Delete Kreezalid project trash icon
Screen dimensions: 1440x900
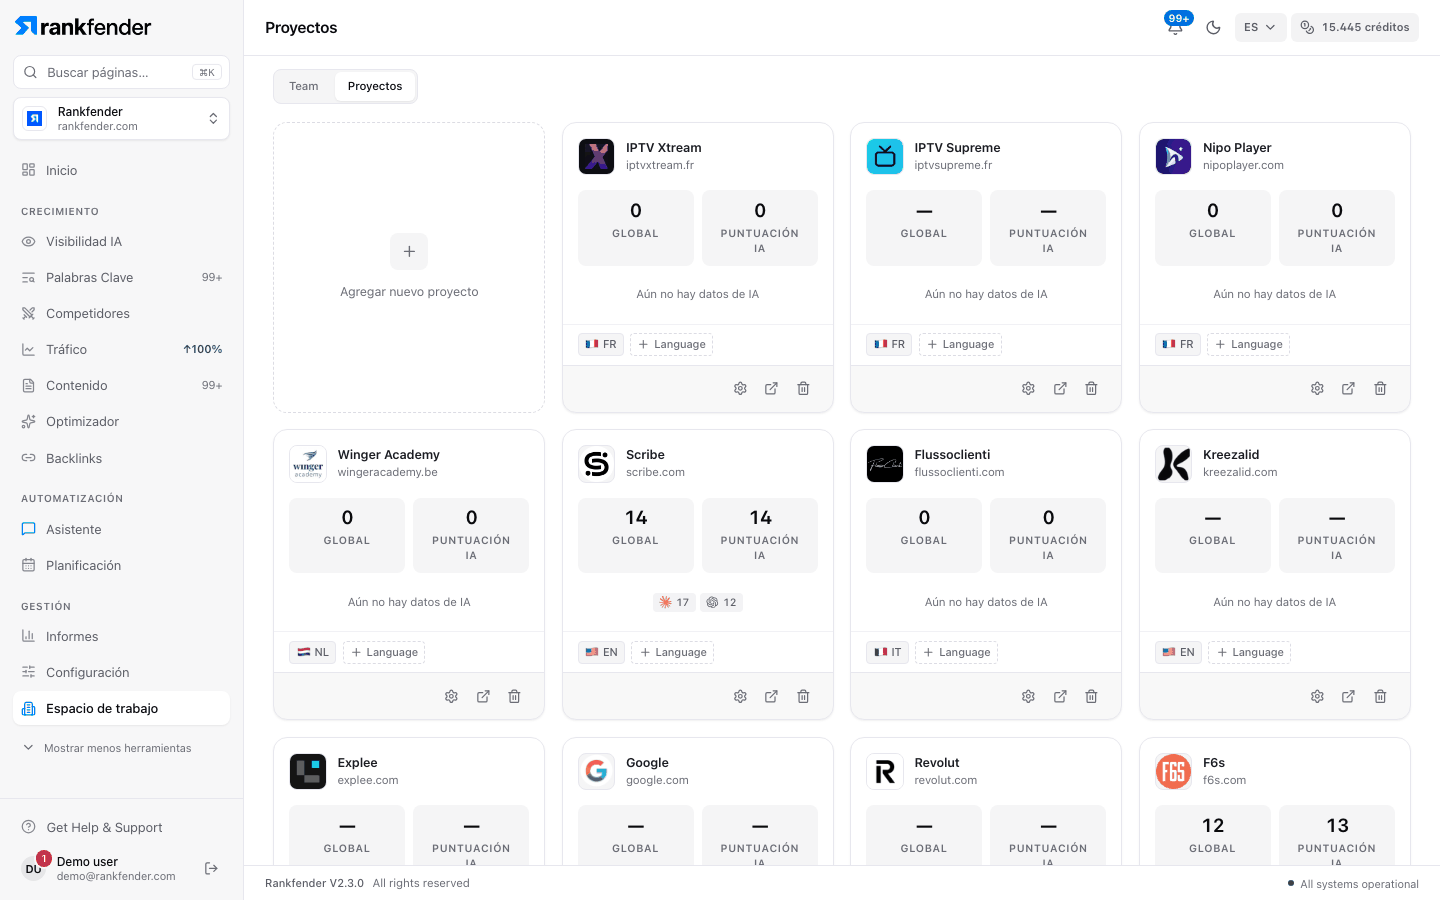pos(1380,696)
